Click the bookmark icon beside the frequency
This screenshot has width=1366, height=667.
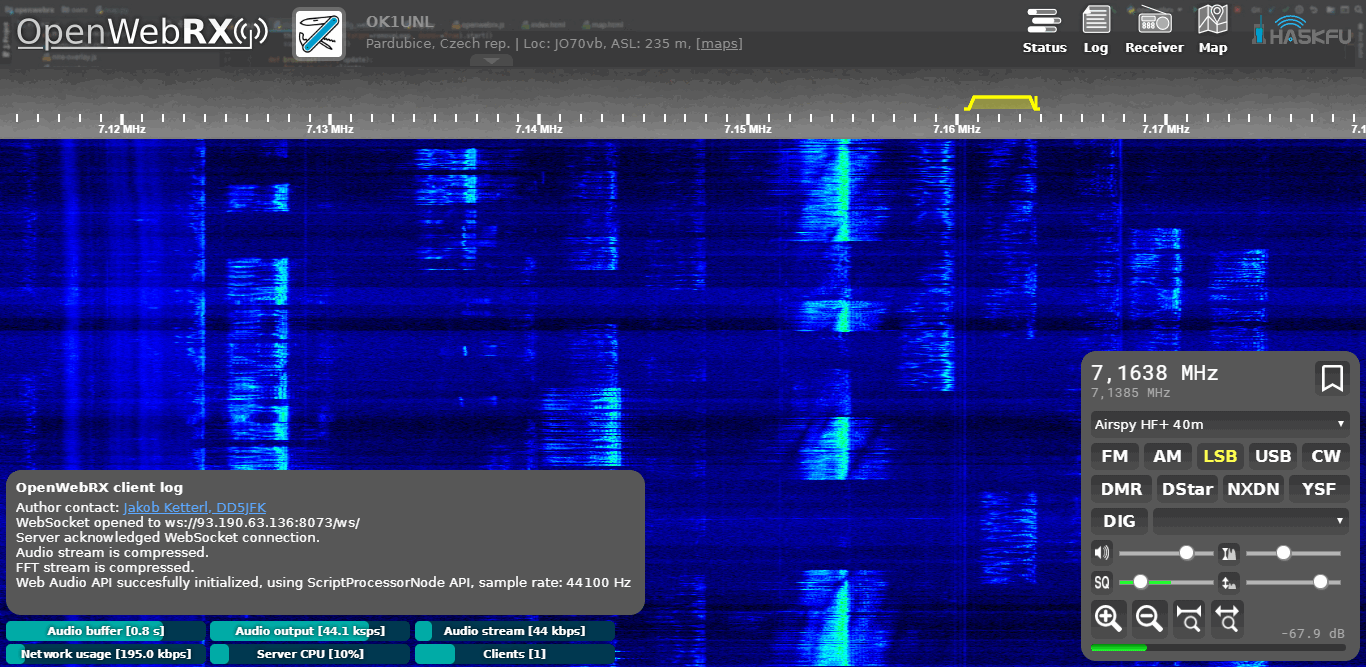click(x=1331, y=379)
